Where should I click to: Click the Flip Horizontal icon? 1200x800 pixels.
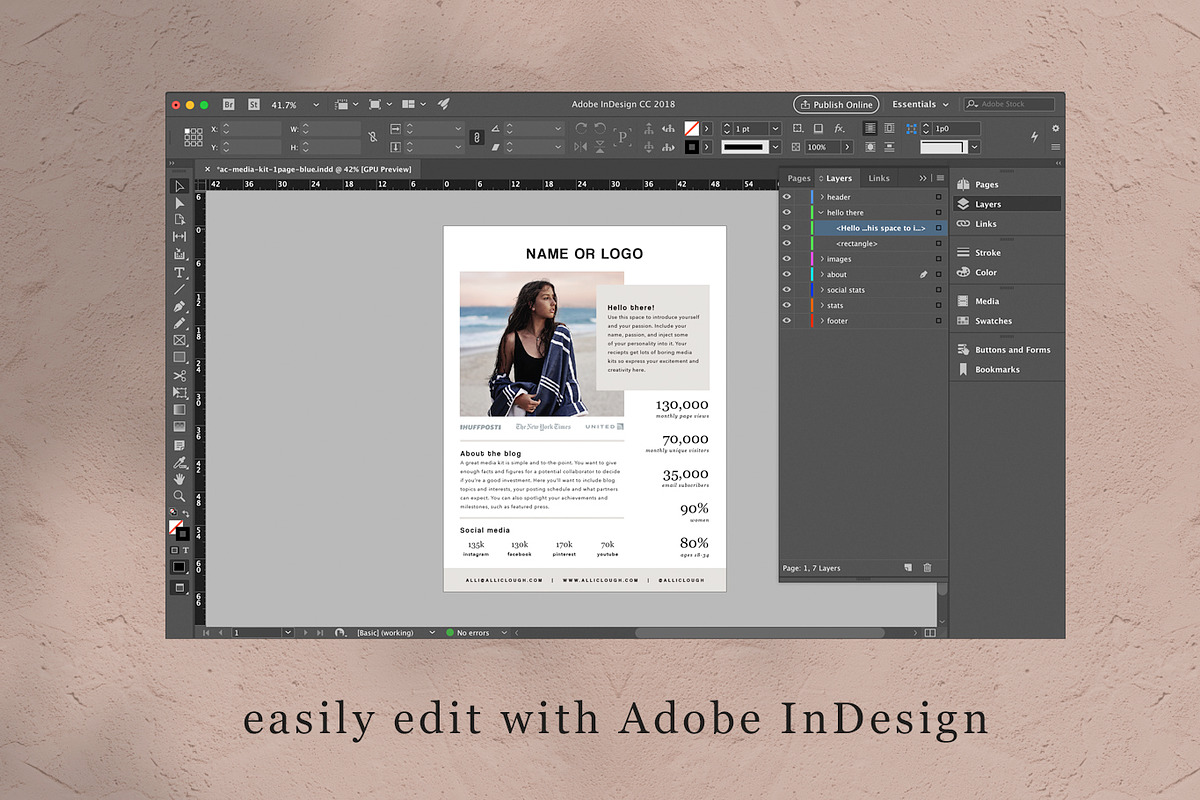click(581, 147)
